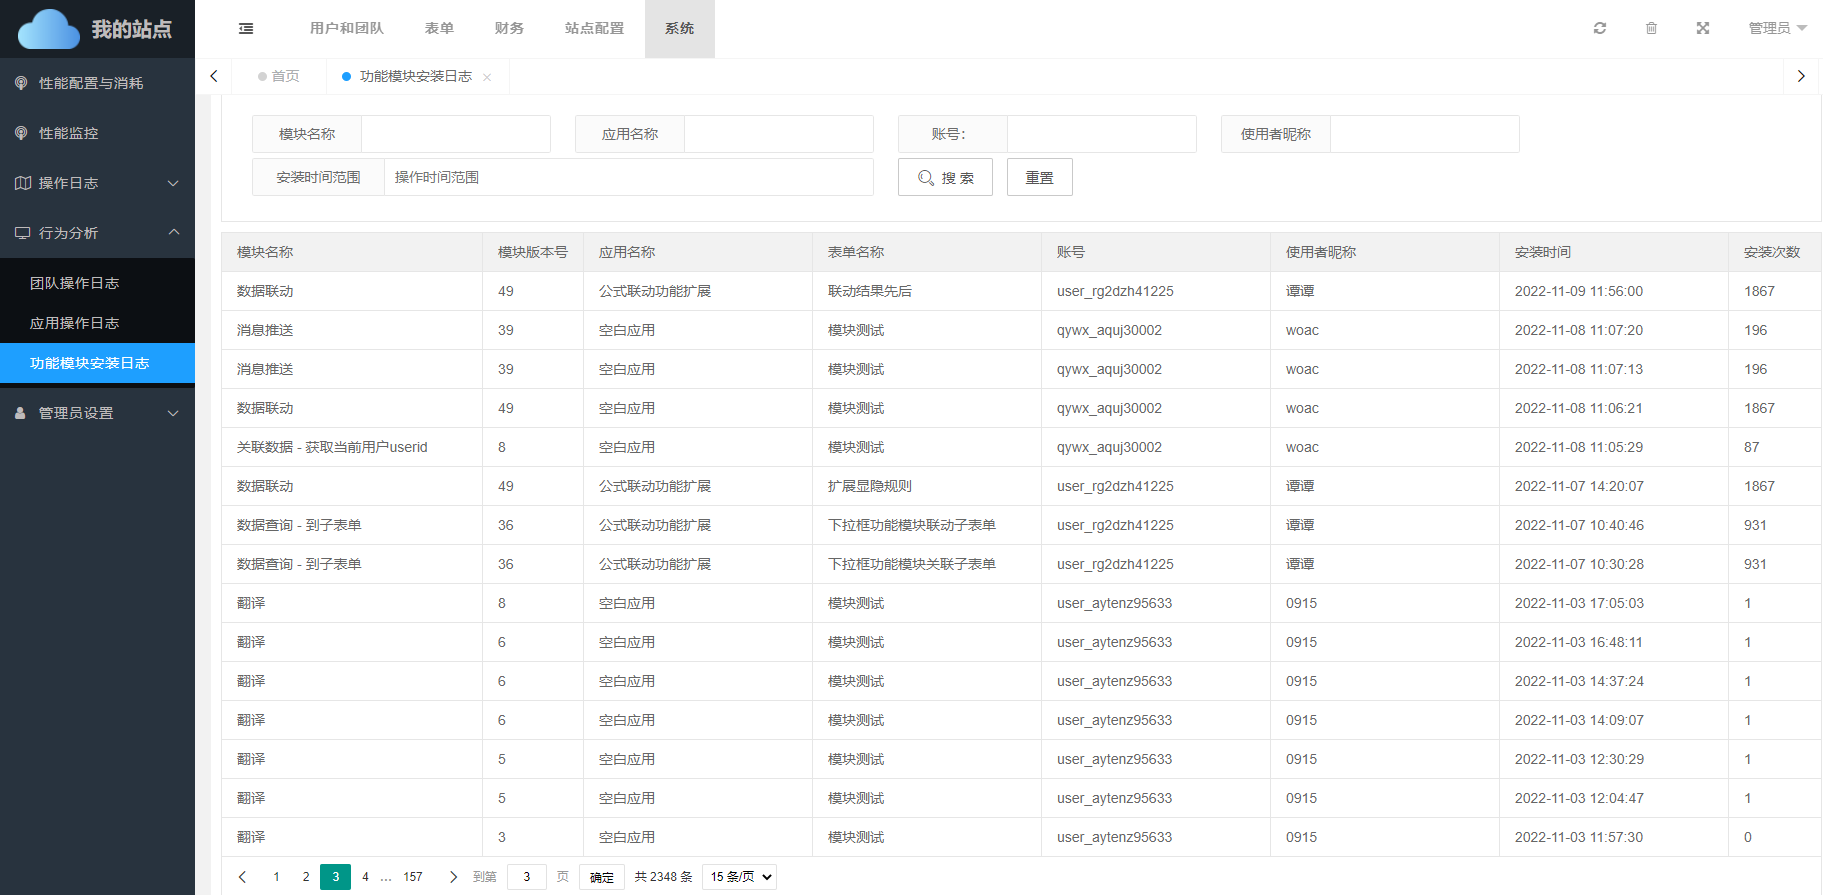Go to the next page arrow in pagination
Viewport: 1823px width, 895px height.
pos(453,877)
